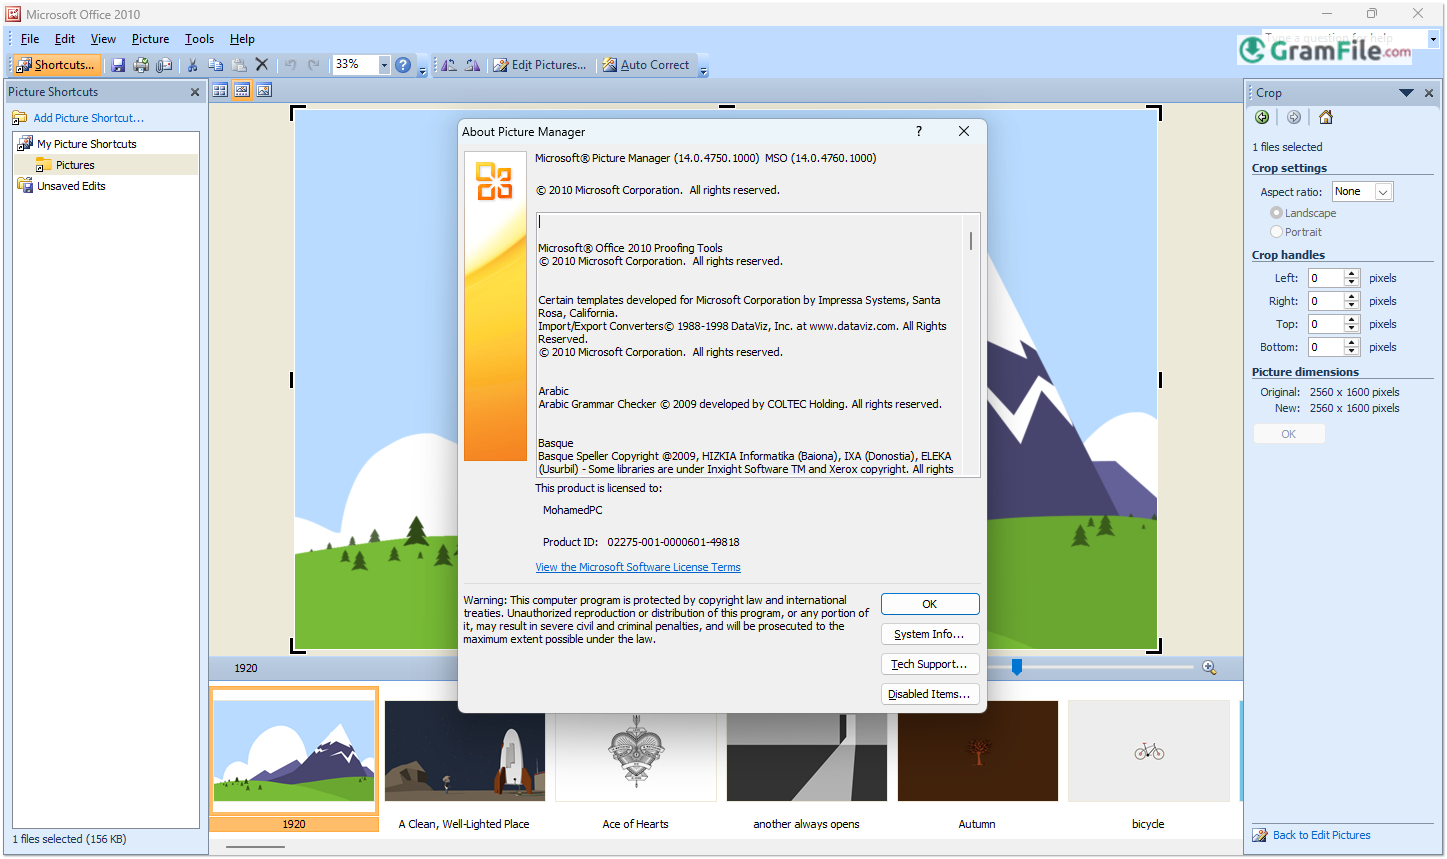Click the send picture by E-mail icon
The height and width of the screenshot is (859, 1447).
tap(164, 65)
